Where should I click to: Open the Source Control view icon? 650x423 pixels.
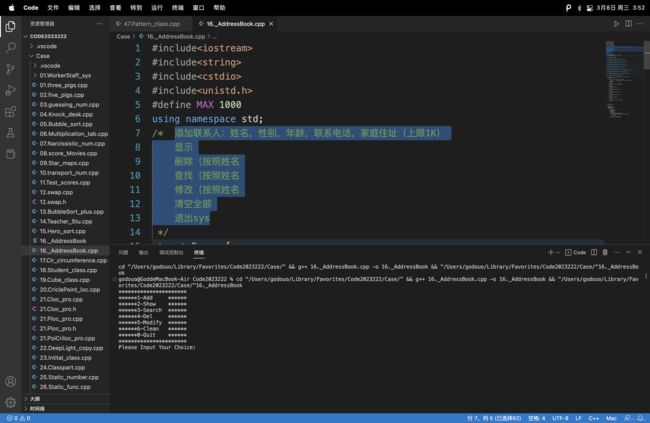click(10, 69)
